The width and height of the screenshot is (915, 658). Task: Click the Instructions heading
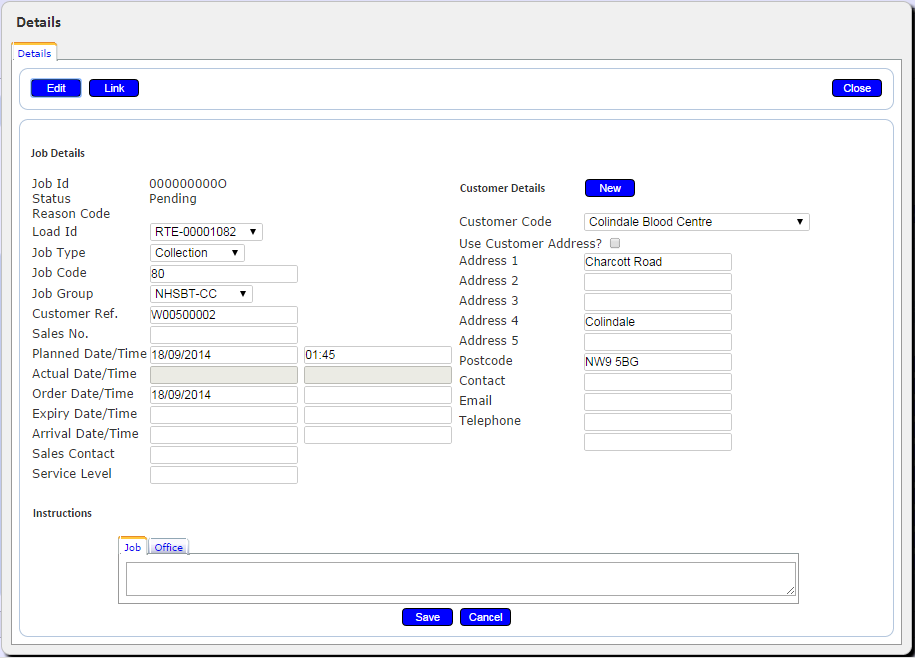(x=62, y=513)
